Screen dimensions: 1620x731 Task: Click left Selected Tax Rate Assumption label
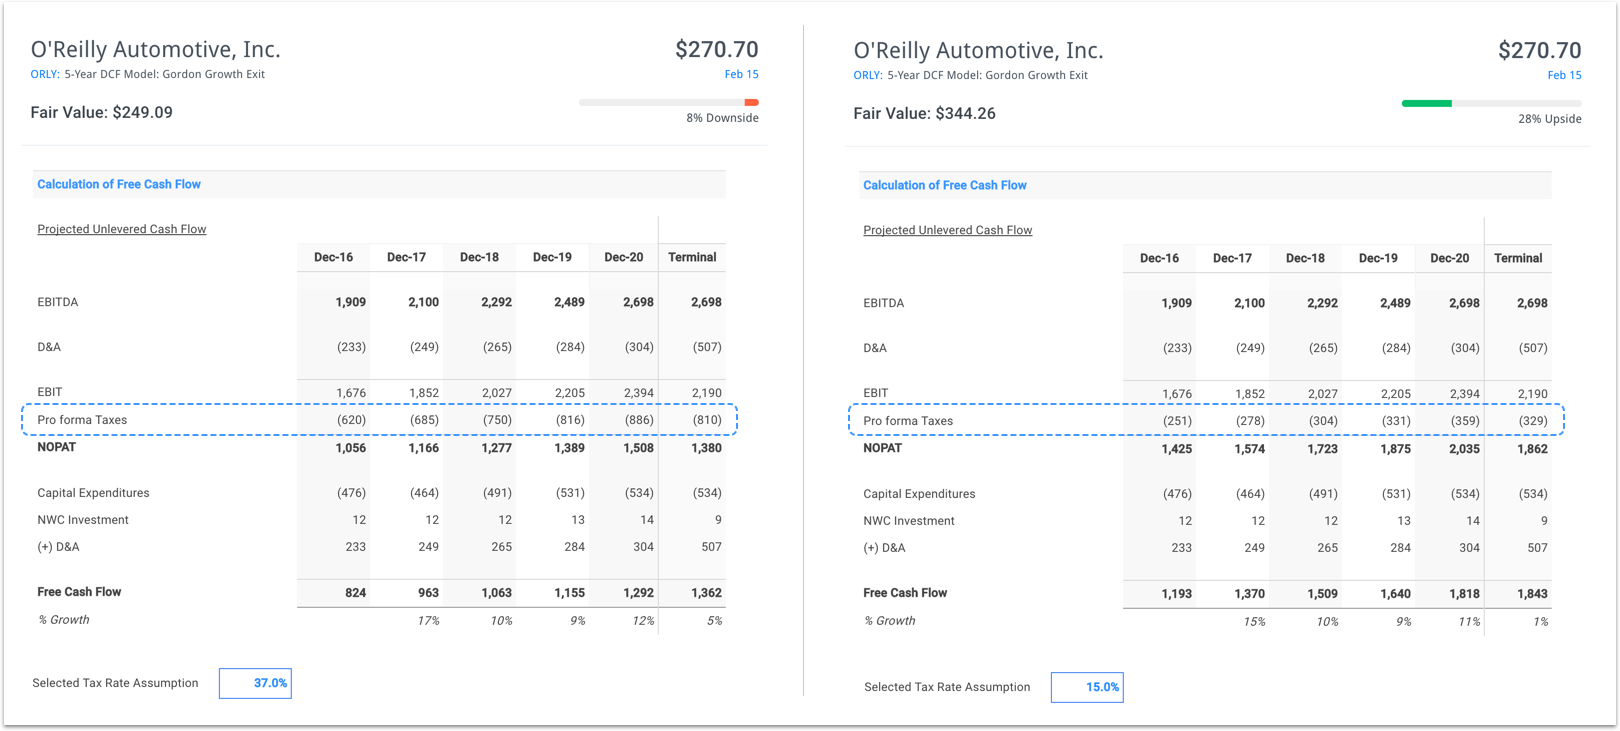(x=115, y=683)
